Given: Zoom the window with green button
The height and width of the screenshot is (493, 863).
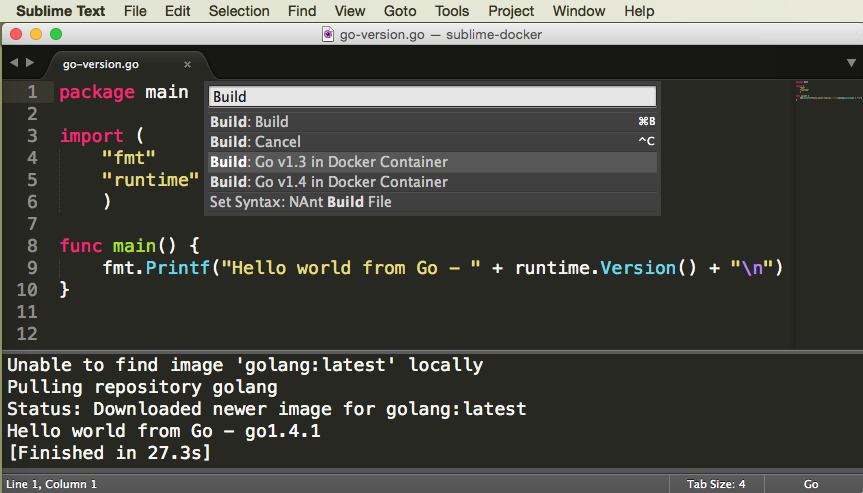Looking at the screenshot, I should click(56, 34).
